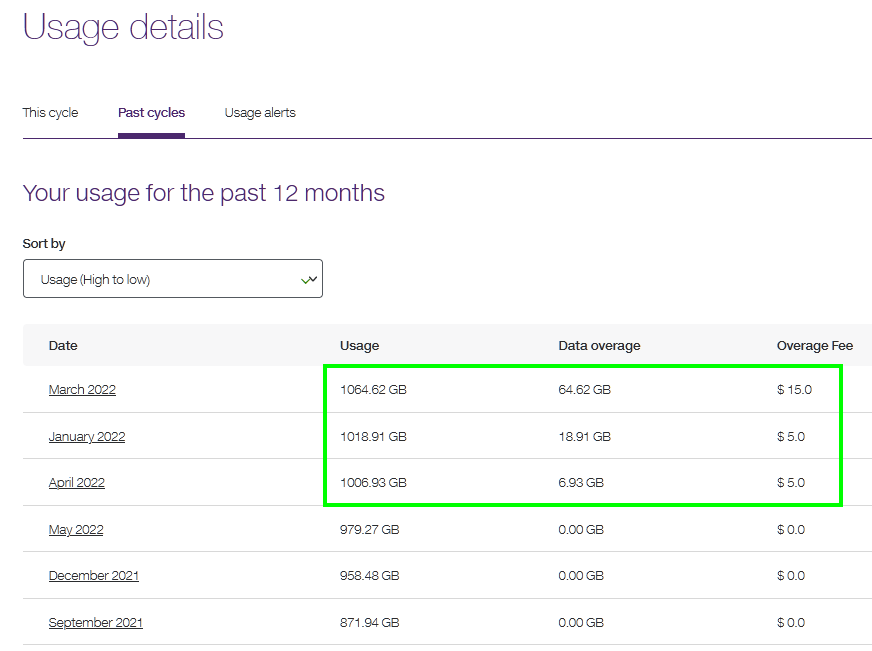Open the Usage alerts tab
872x651 pixels.
tap(260, 113)
